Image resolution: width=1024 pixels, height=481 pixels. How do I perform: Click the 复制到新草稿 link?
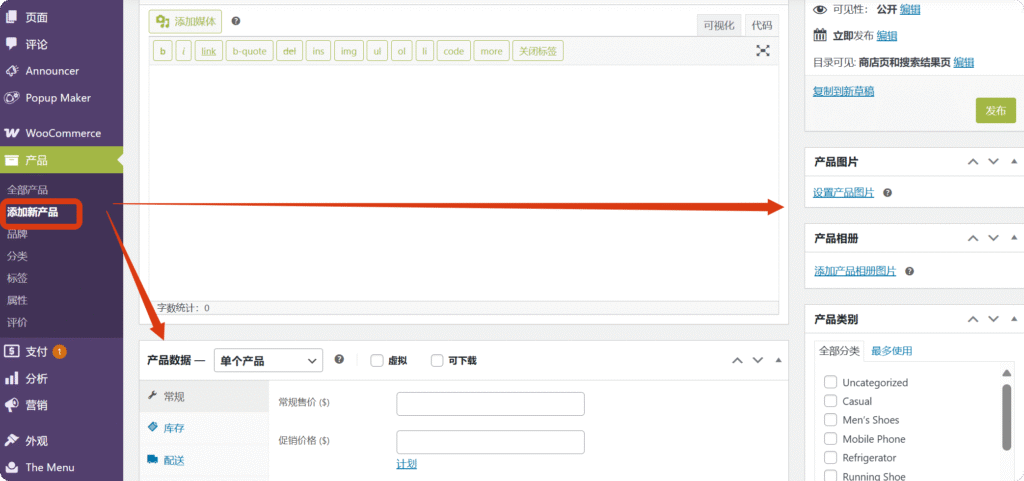pyautogui.click(x=843, y=91)
